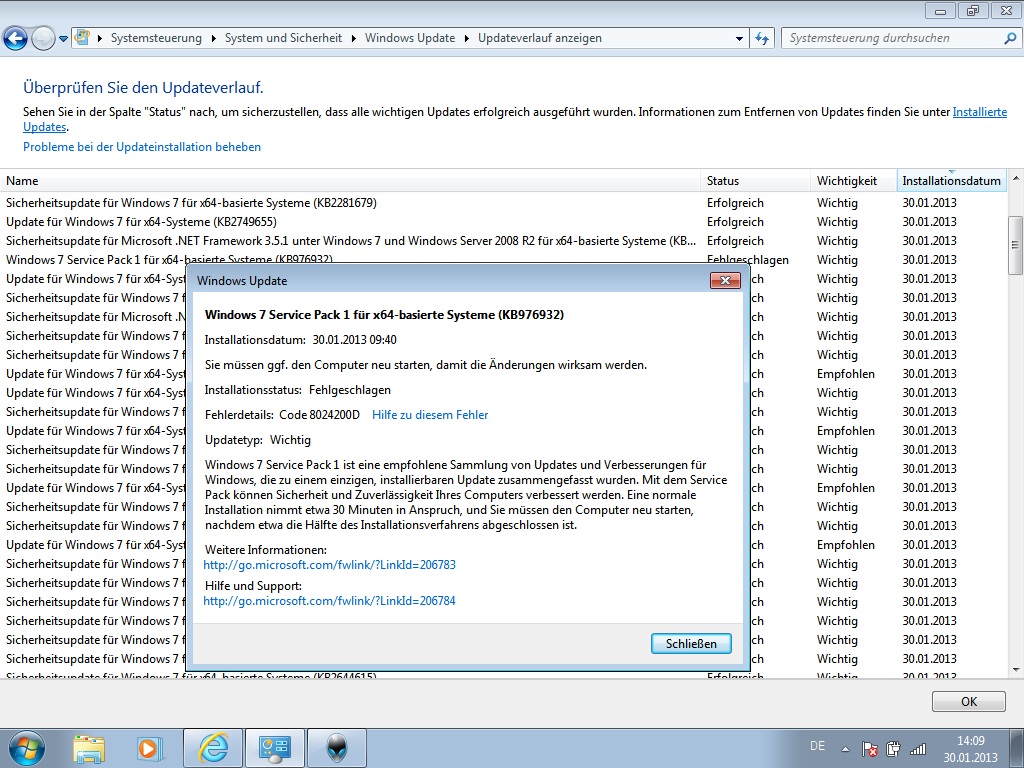Image resolution: width=1024 pixels, height=768 pixels.
Task: Select the .NET Framework 3.5.1 Sicherheitsupdate row
Action: [x=503, y=241]
